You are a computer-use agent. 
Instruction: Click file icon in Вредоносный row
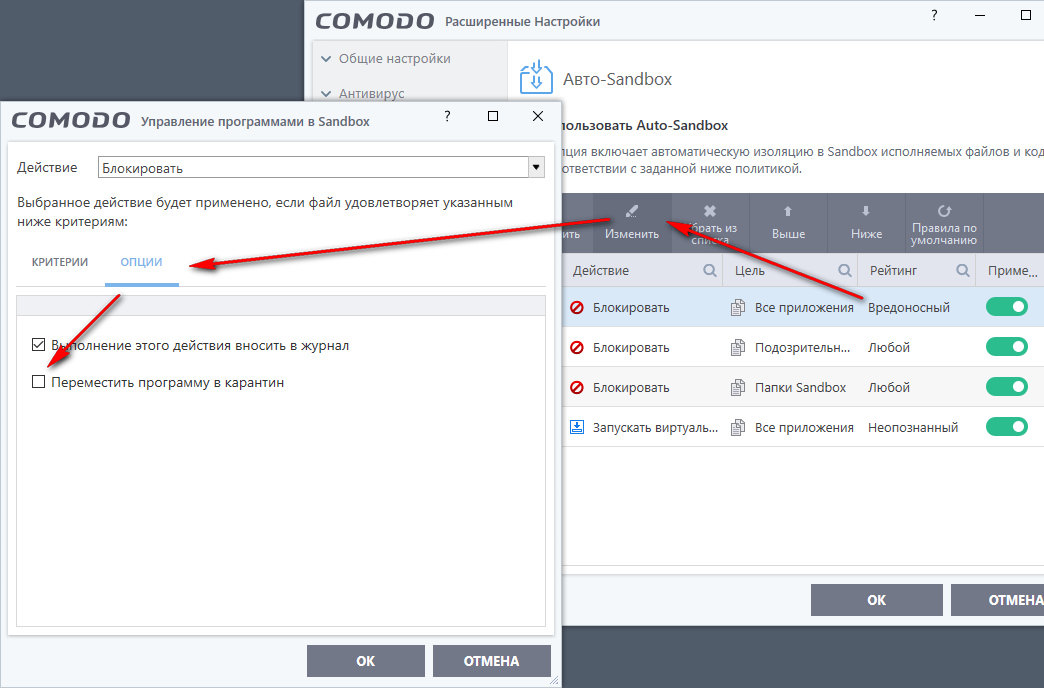738,307
